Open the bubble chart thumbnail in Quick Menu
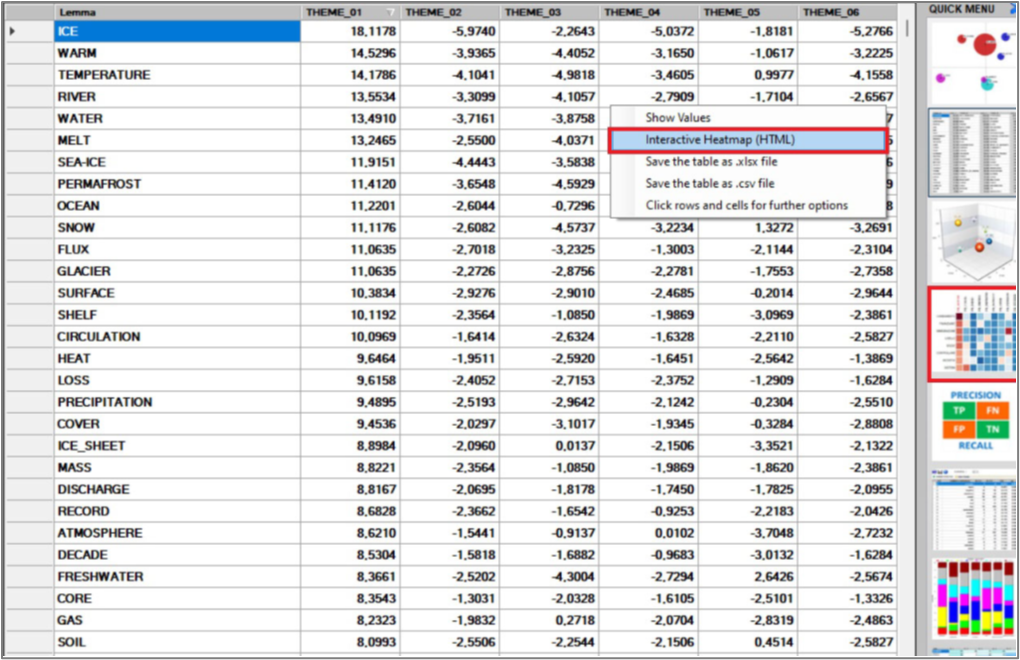This screenshot has height=660, width=1020. 970,60
